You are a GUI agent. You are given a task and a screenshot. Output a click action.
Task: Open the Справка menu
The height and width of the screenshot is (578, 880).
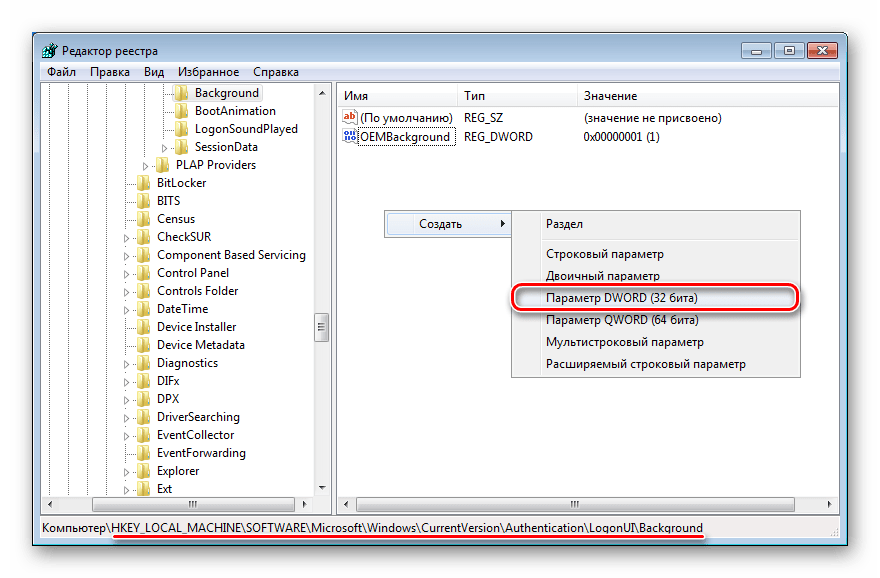click(x=276, y=72)
